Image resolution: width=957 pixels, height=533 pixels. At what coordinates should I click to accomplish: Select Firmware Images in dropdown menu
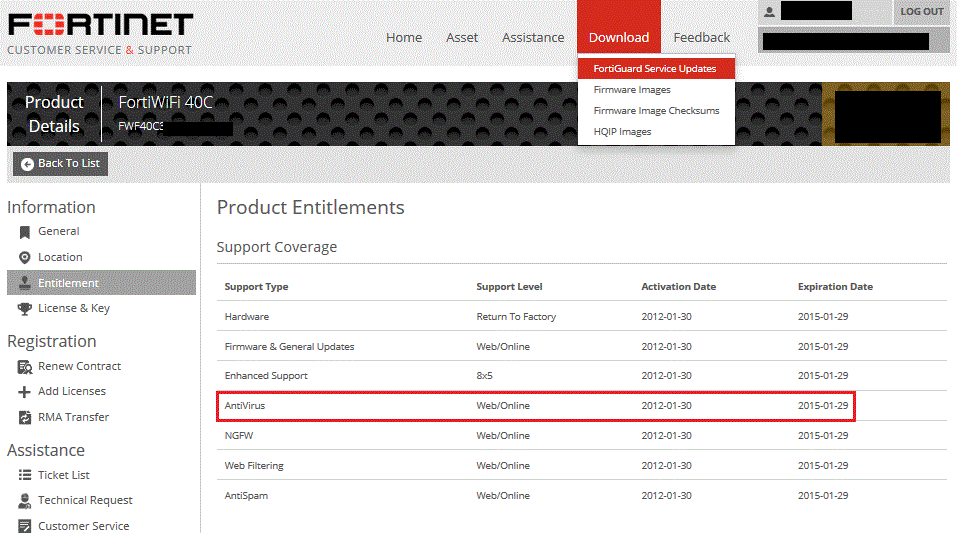pos(631,90)
